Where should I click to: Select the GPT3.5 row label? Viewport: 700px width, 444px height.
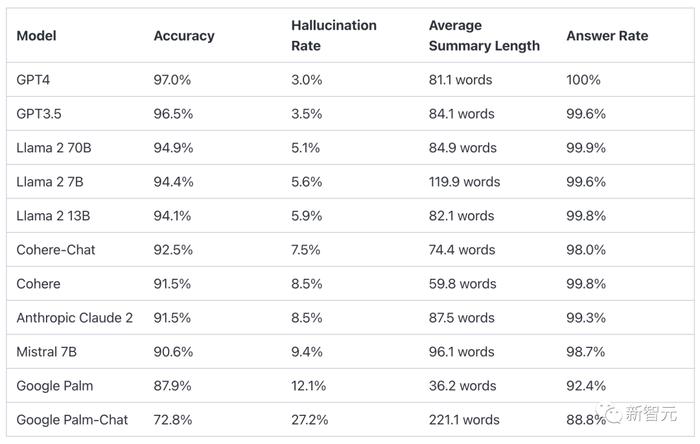click(39, 114)
